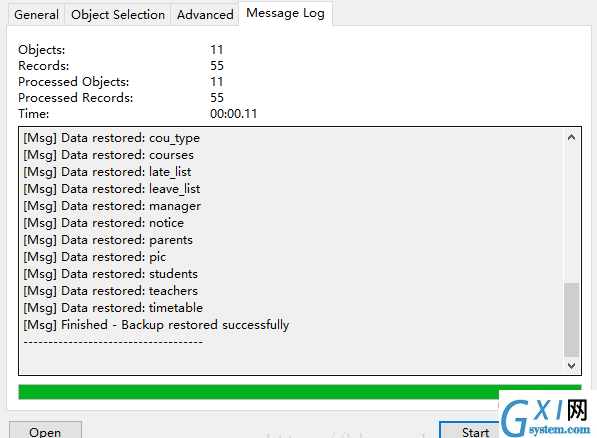597x438 pixels.
Task: Click the log scrollbar up arrow
Action: [x=571, y=137]
